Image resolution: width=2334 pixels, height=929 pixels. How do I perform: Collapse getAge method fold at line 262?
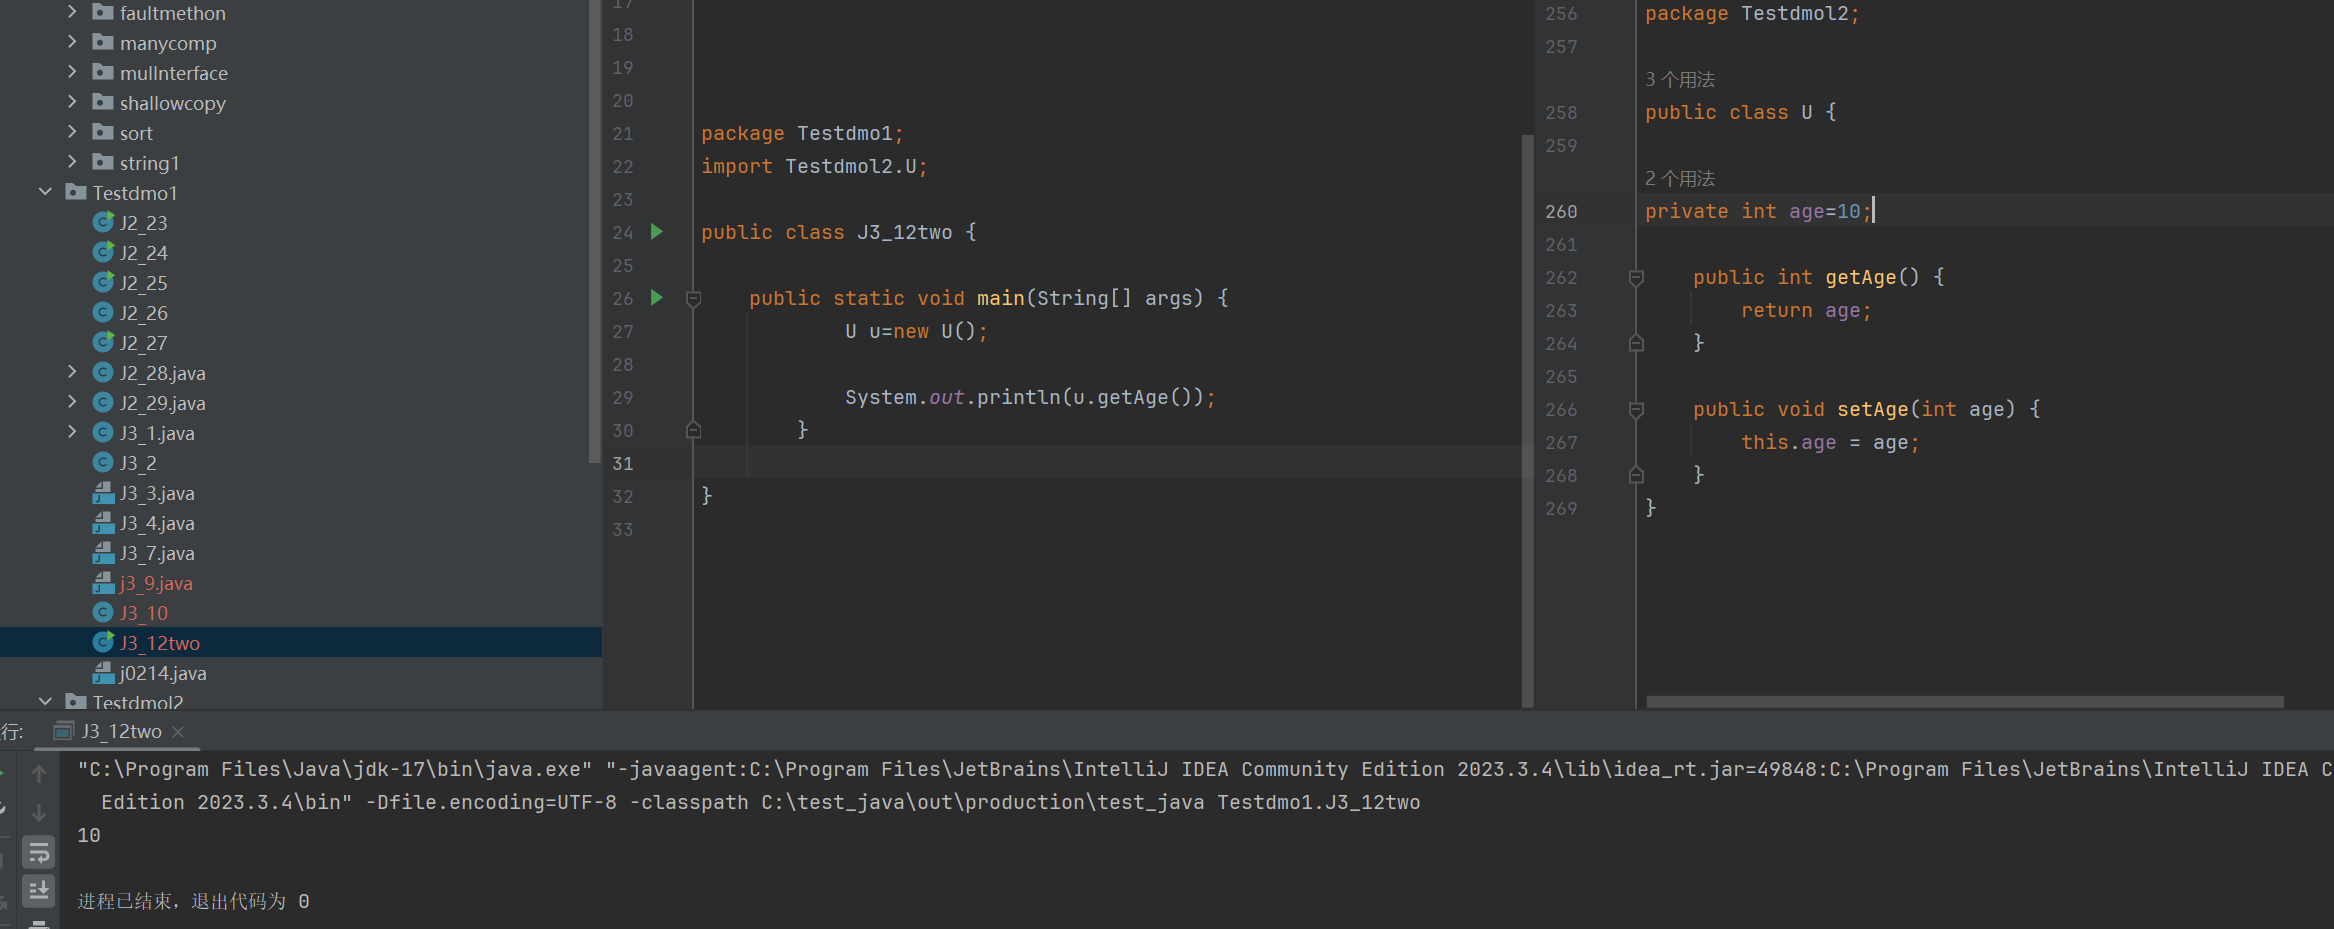[x=1636, y=277]
